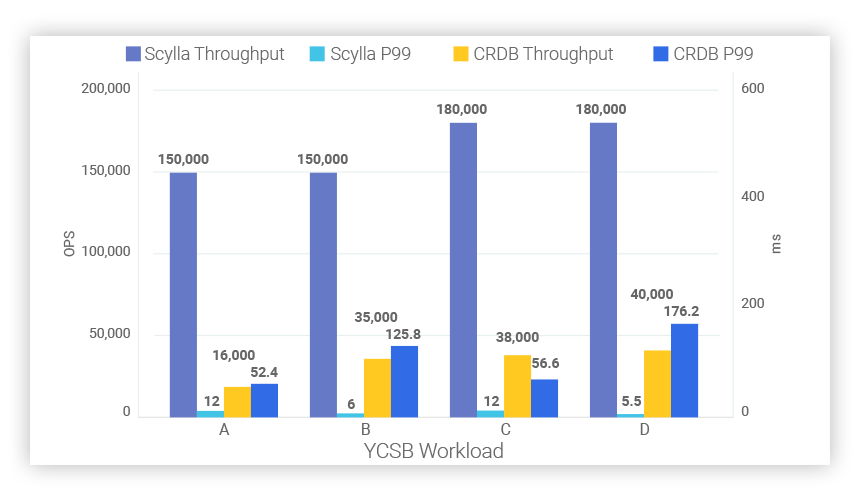This screenshot has height=500, width=860.
Task: Click the Scylla P99 bar for workload A
Action: tap(211, 414)
